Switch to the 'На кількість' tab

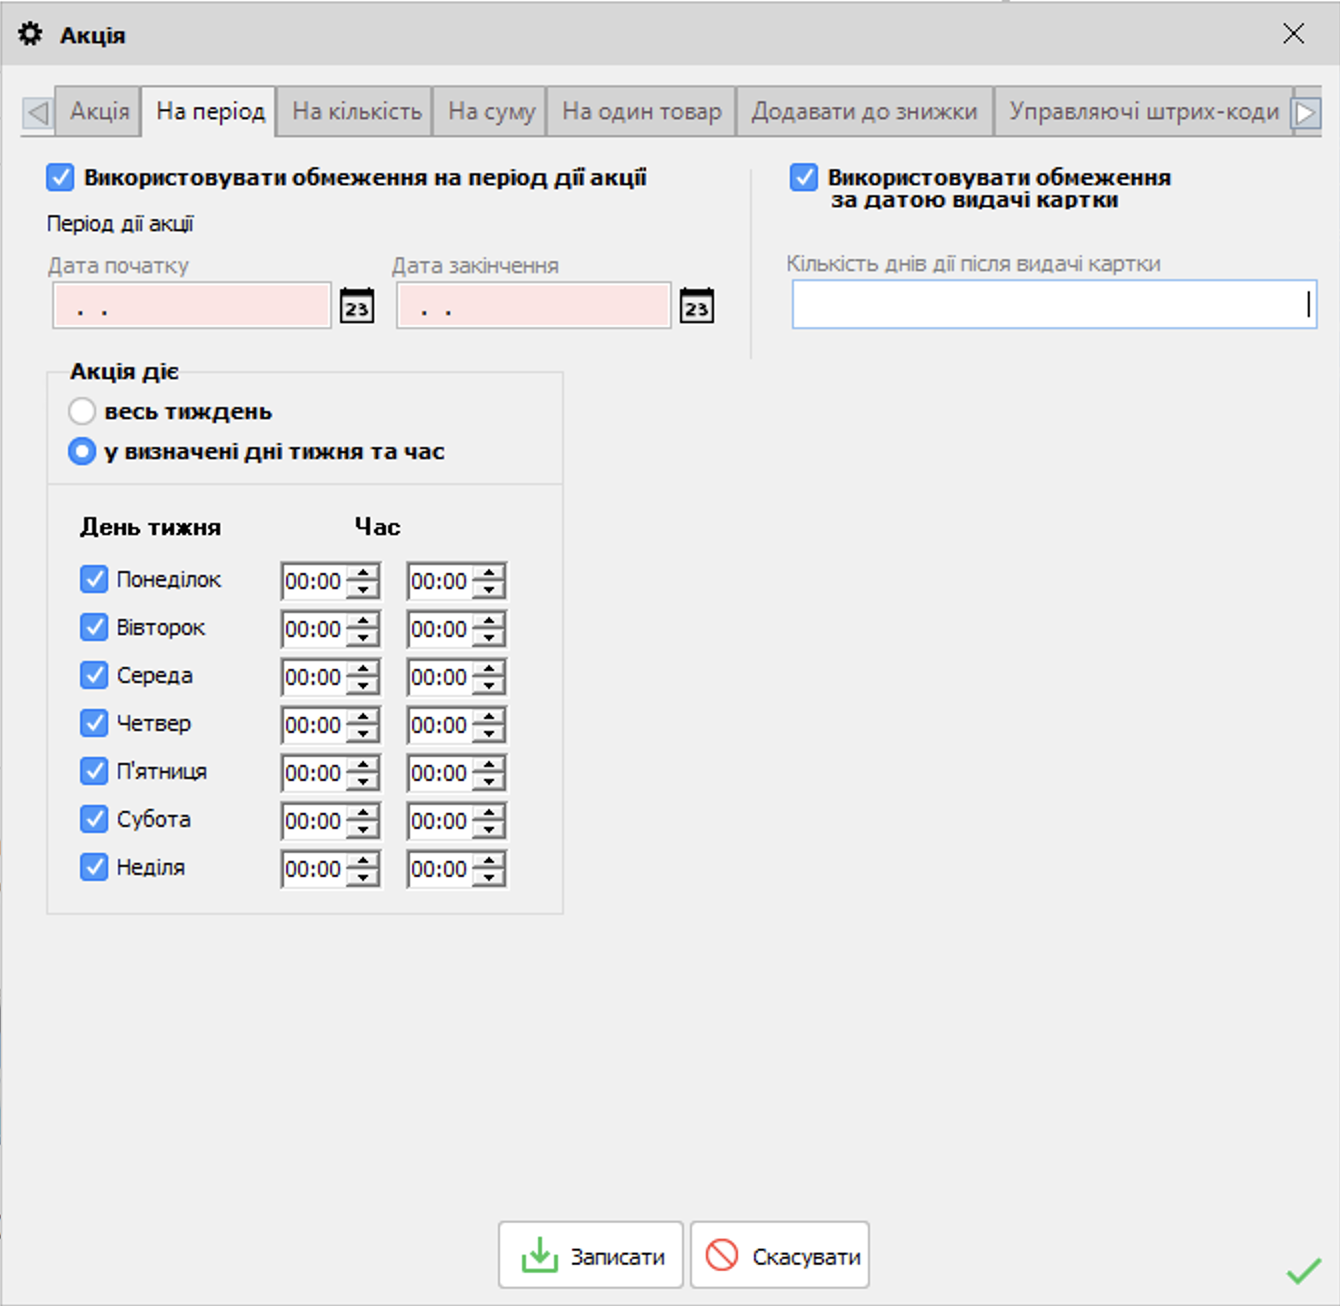356,111
